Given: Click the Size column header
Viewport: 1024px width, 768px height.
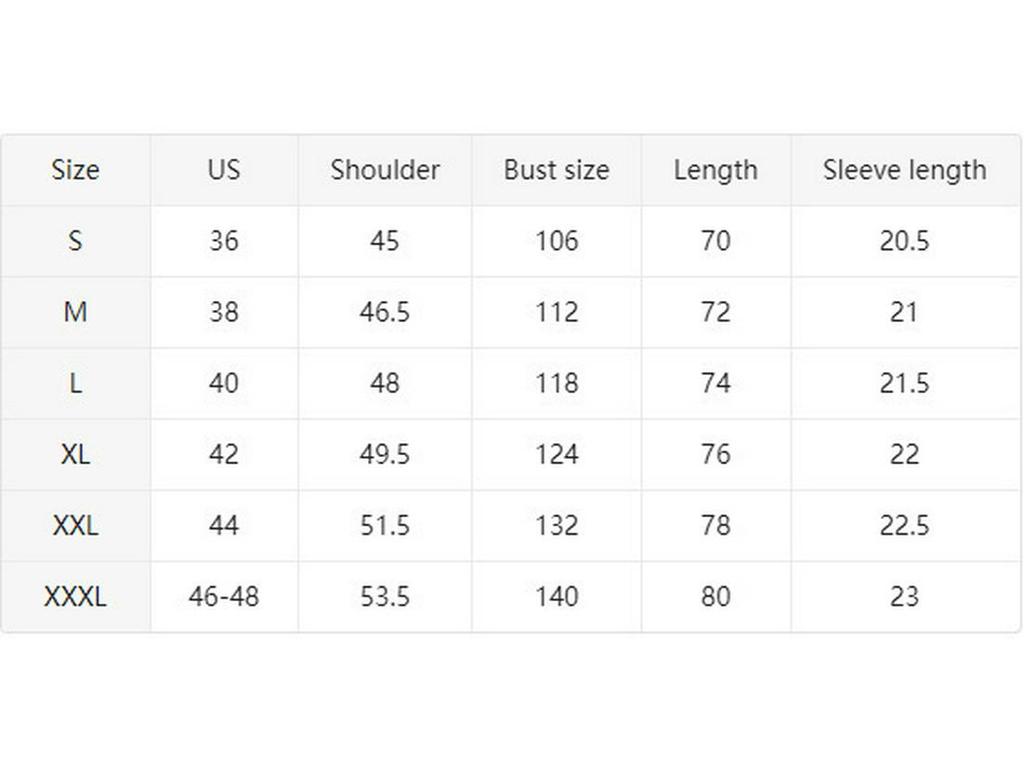Looking at the screenshot, I should coord(75,170).
